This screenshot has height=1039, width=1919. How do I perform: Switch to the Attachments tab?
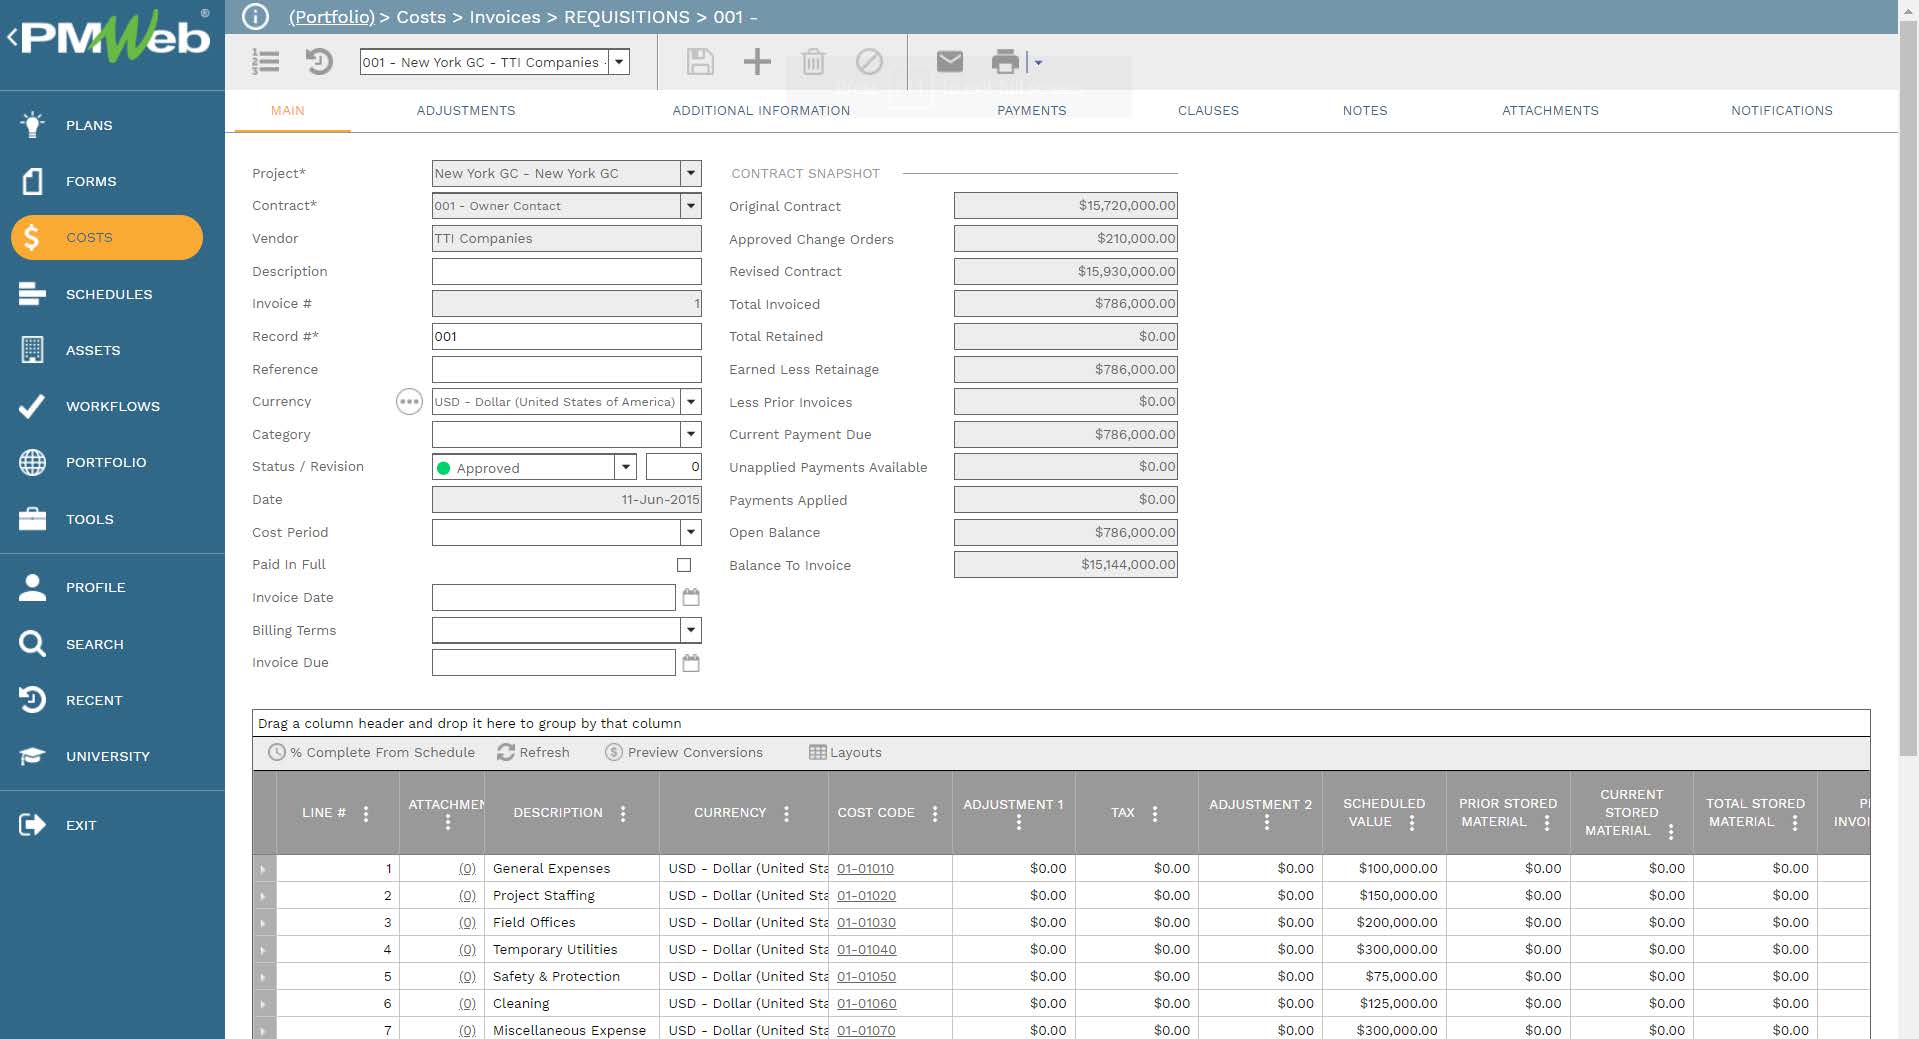[1550, 111]
